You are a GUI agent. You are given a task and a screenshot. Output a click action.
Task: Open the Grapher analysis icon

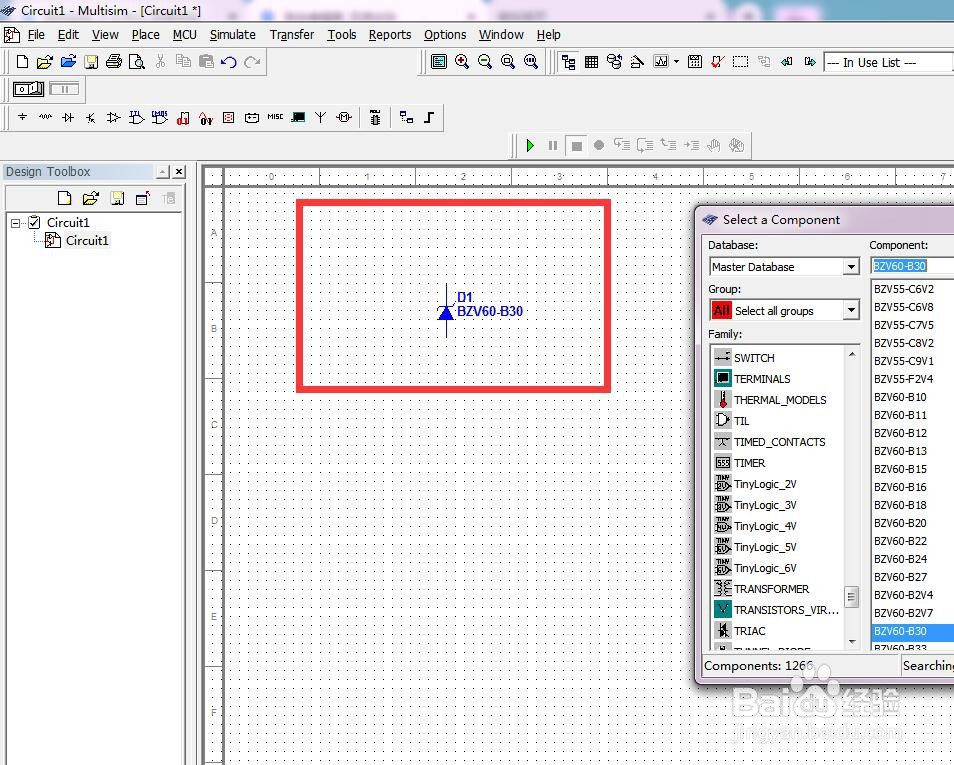click(661, 61)
